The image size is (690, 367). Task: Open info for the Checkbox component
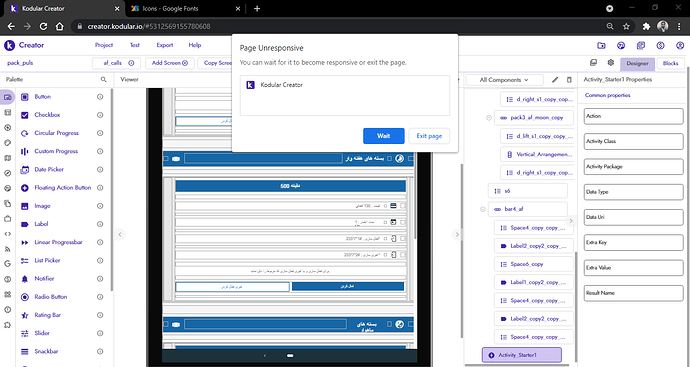pos(100,115)
